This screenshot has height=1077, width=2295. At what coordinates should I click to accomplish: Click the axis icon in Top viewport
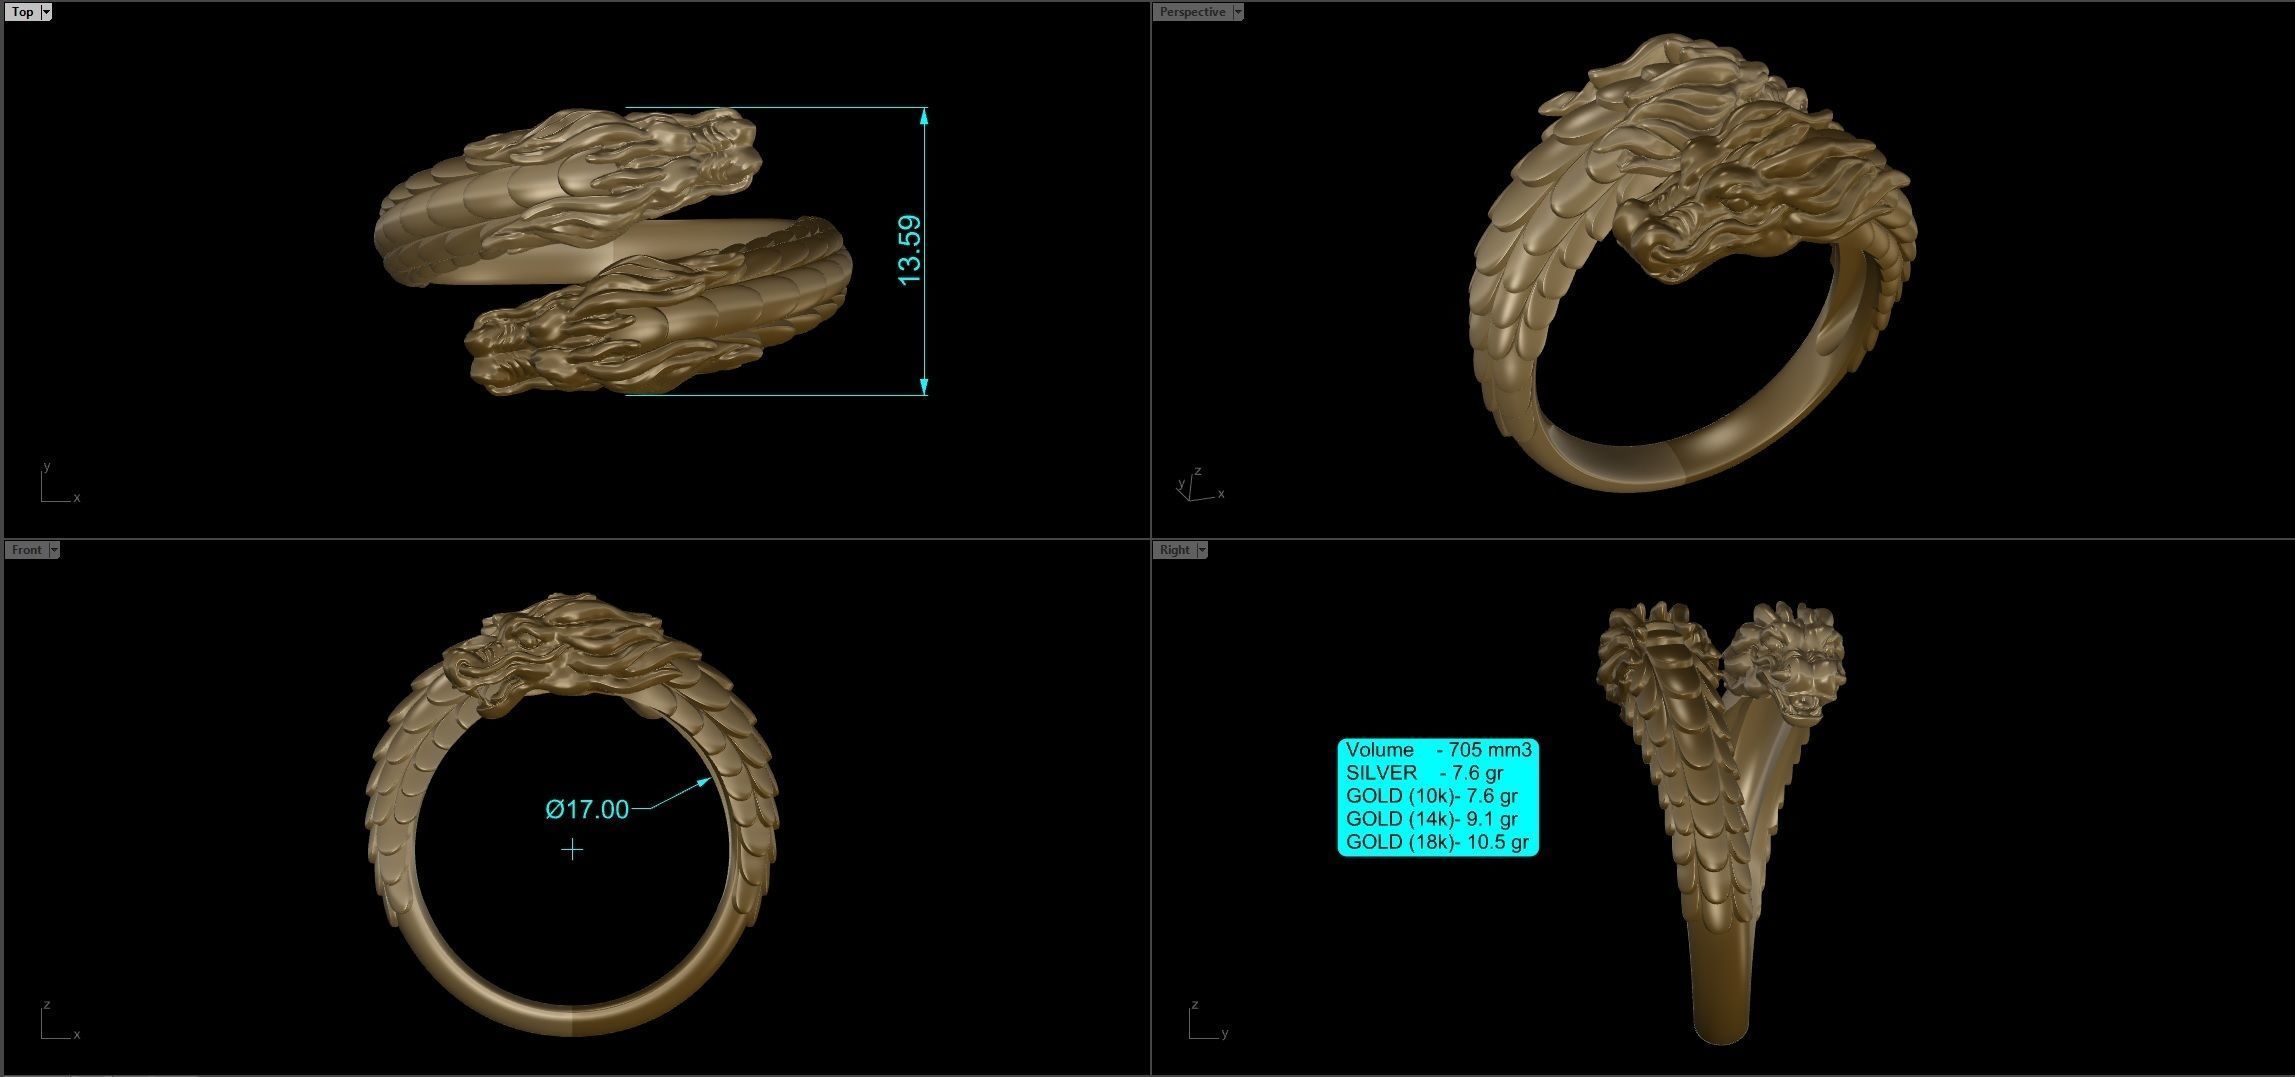point(58,483)
